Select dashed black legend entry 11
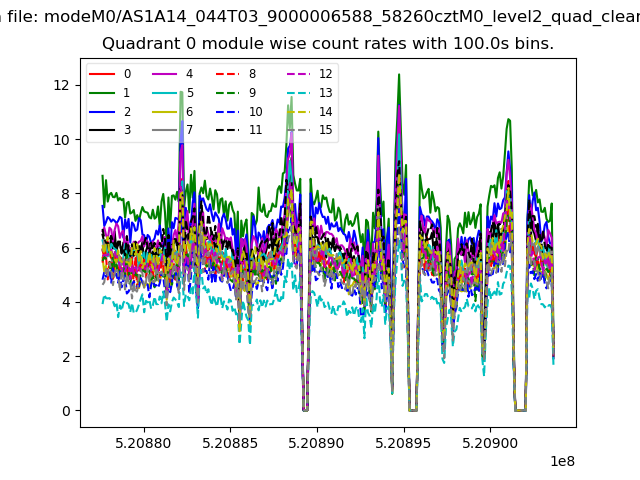The height and width of the screenshot is (480, 640). pyautogui.click(x=239, y=130)
